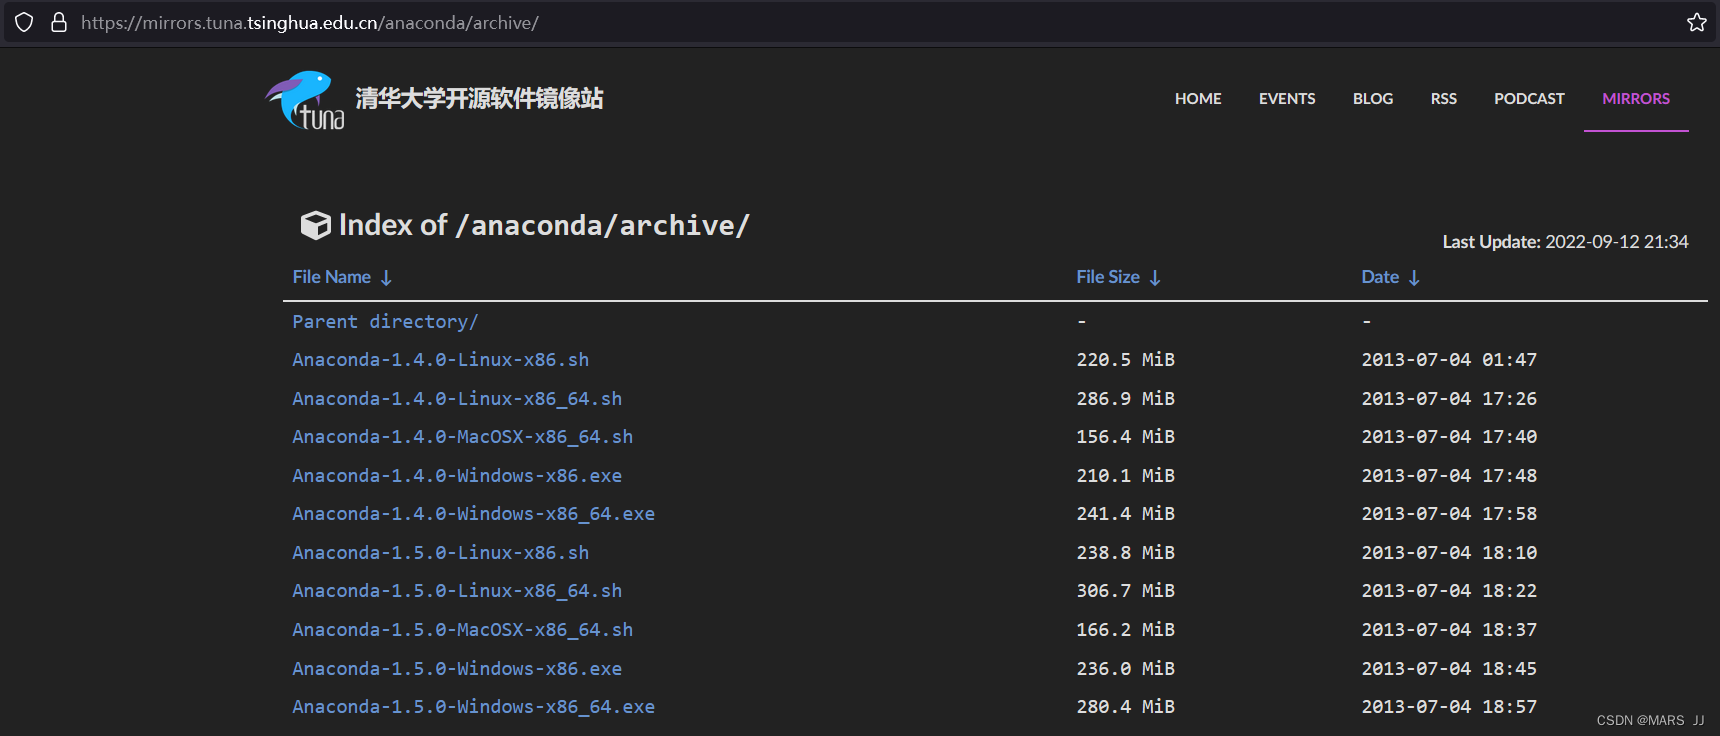Click the 280.4 MiB size cell
The image size is (1720, 736).
click(x=1125, y=707)
